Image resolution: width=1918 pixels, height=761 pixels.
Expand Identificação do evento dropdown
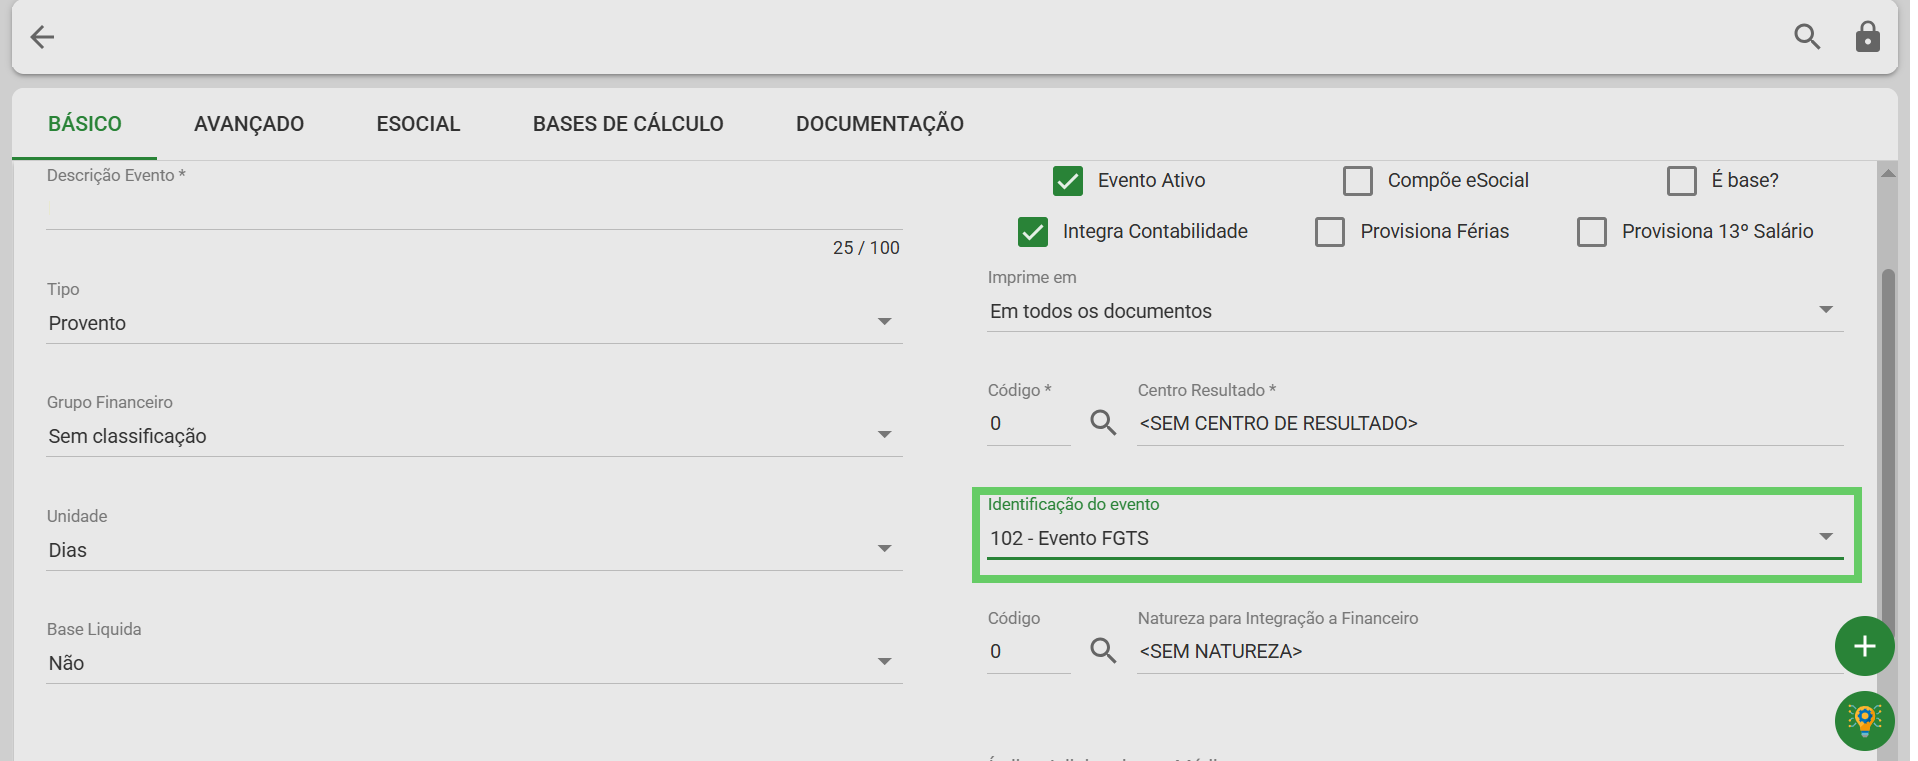coord(1415,538)
